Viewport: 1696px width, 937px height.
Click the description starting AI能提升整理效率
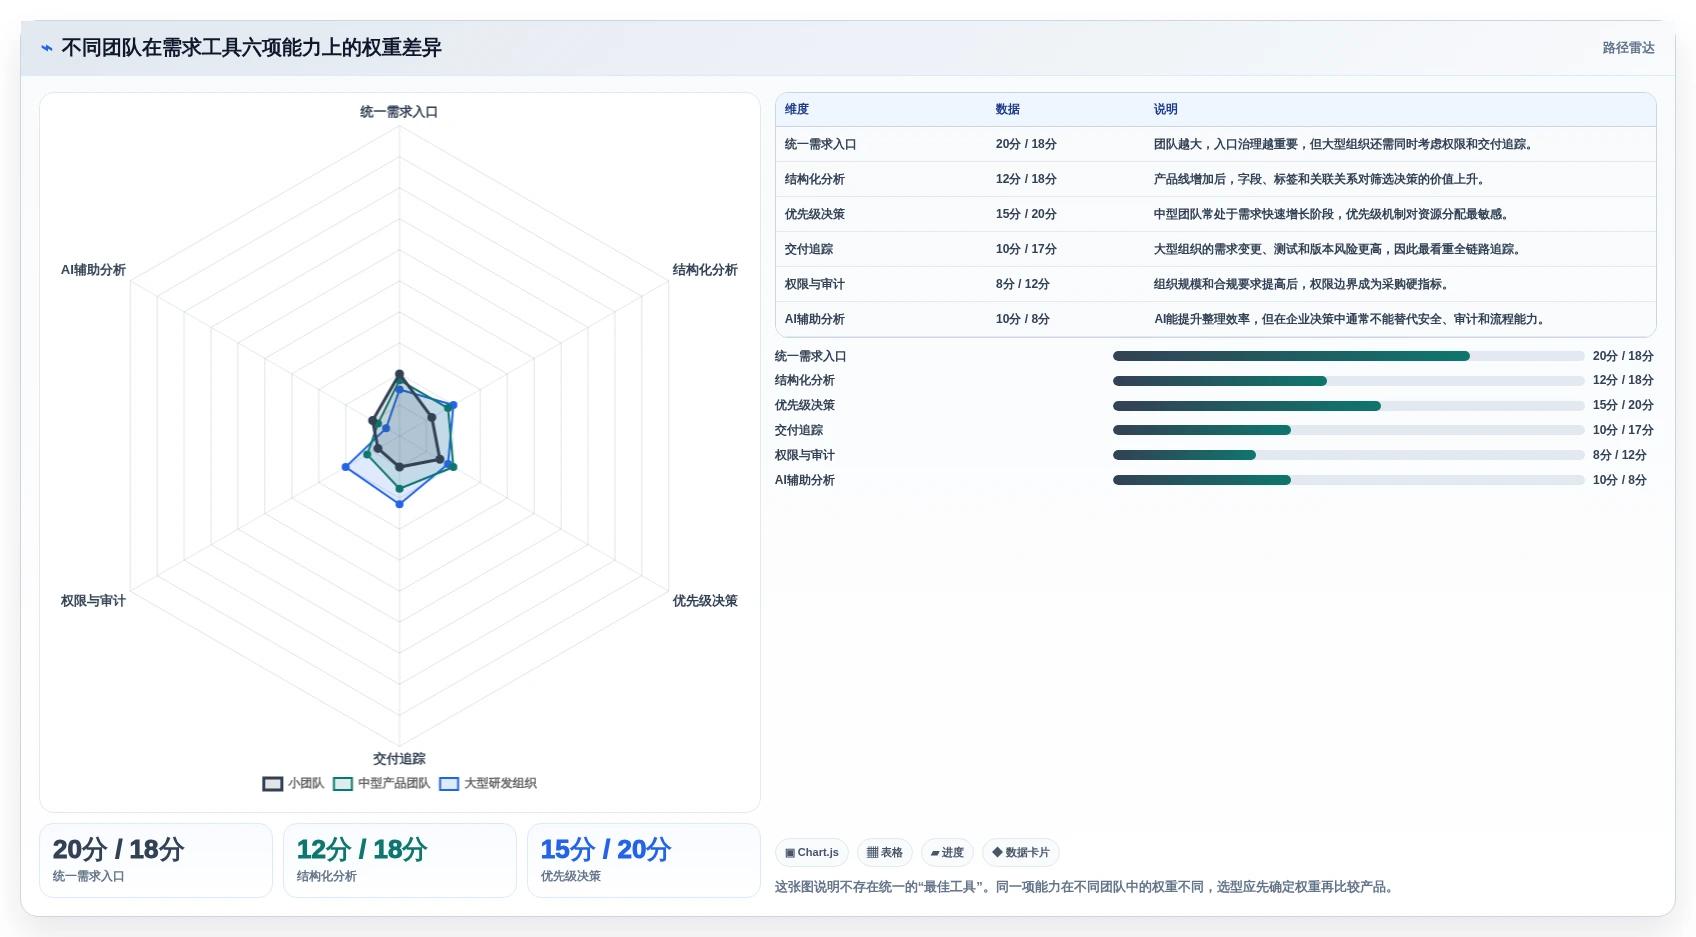(1349, 320)
